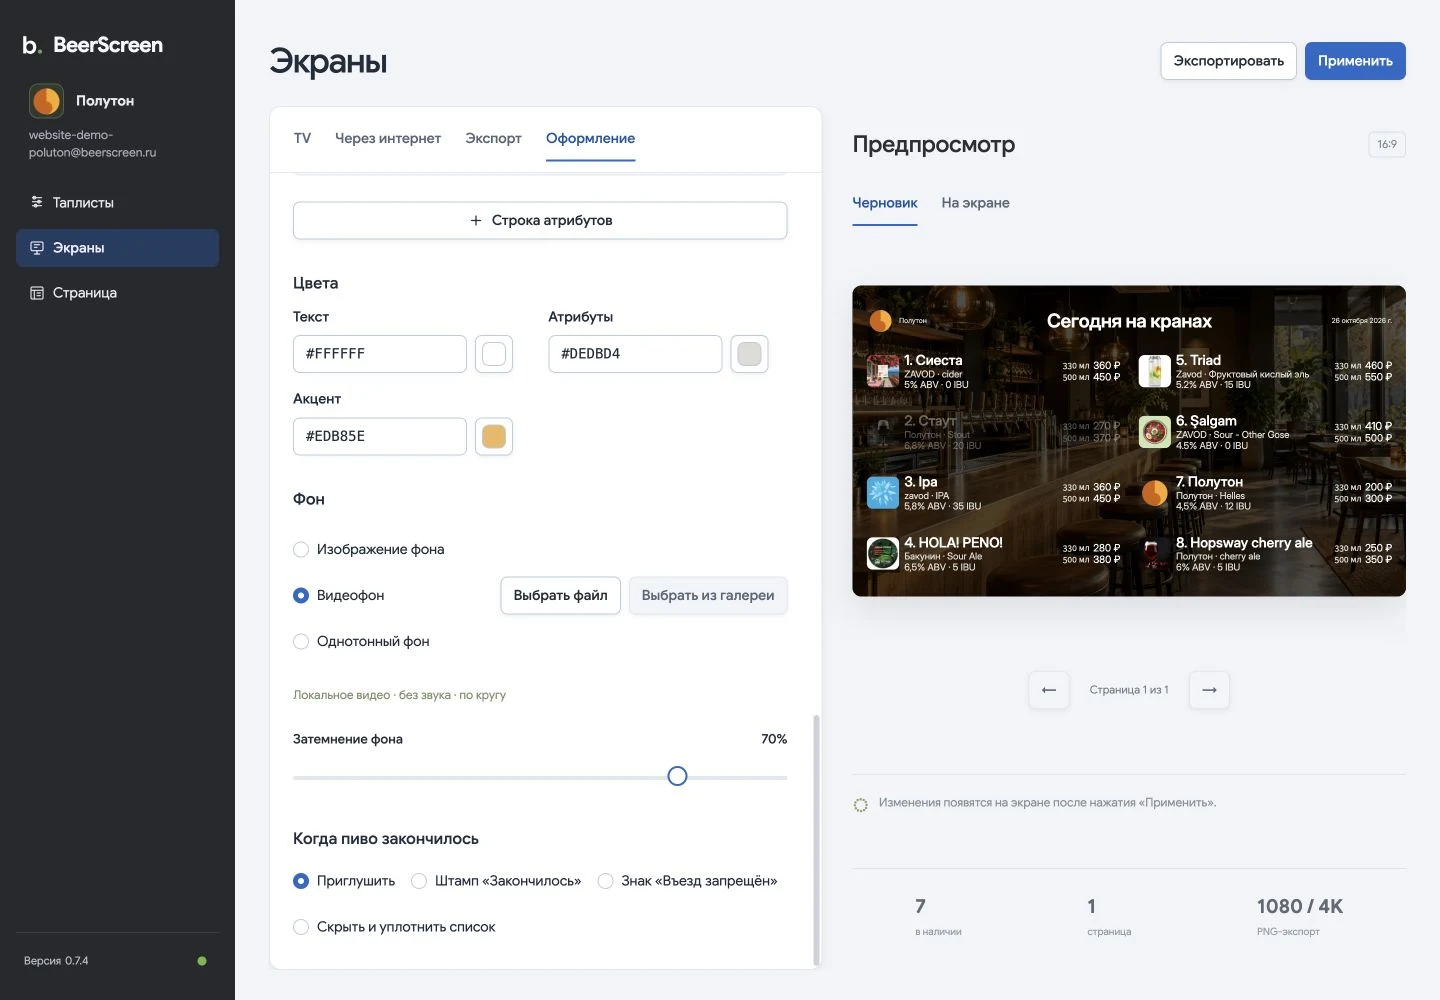This screenshot has width=1440, height=1000.
Task: Open Страница in the sidebar
Action: click(117, 293)
